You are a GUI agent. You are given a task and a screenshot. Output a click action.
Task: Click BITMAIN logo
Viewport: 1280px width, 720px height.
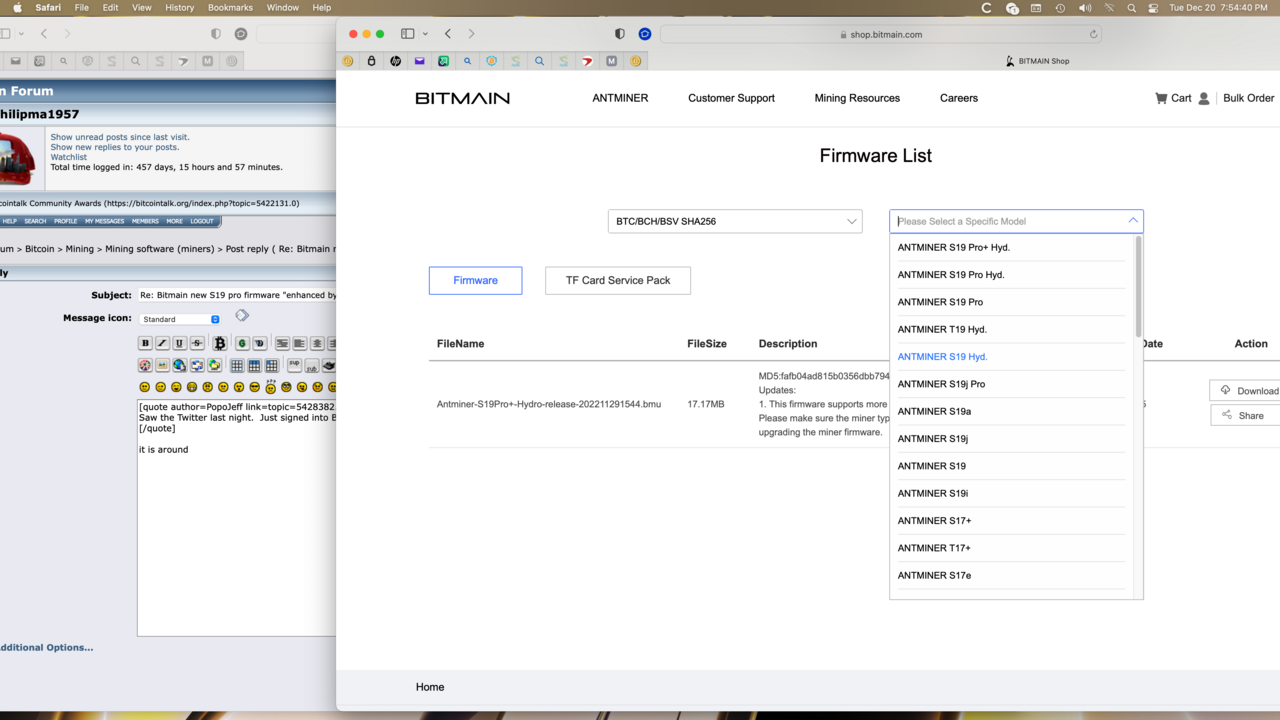click(x=463, y=98)
